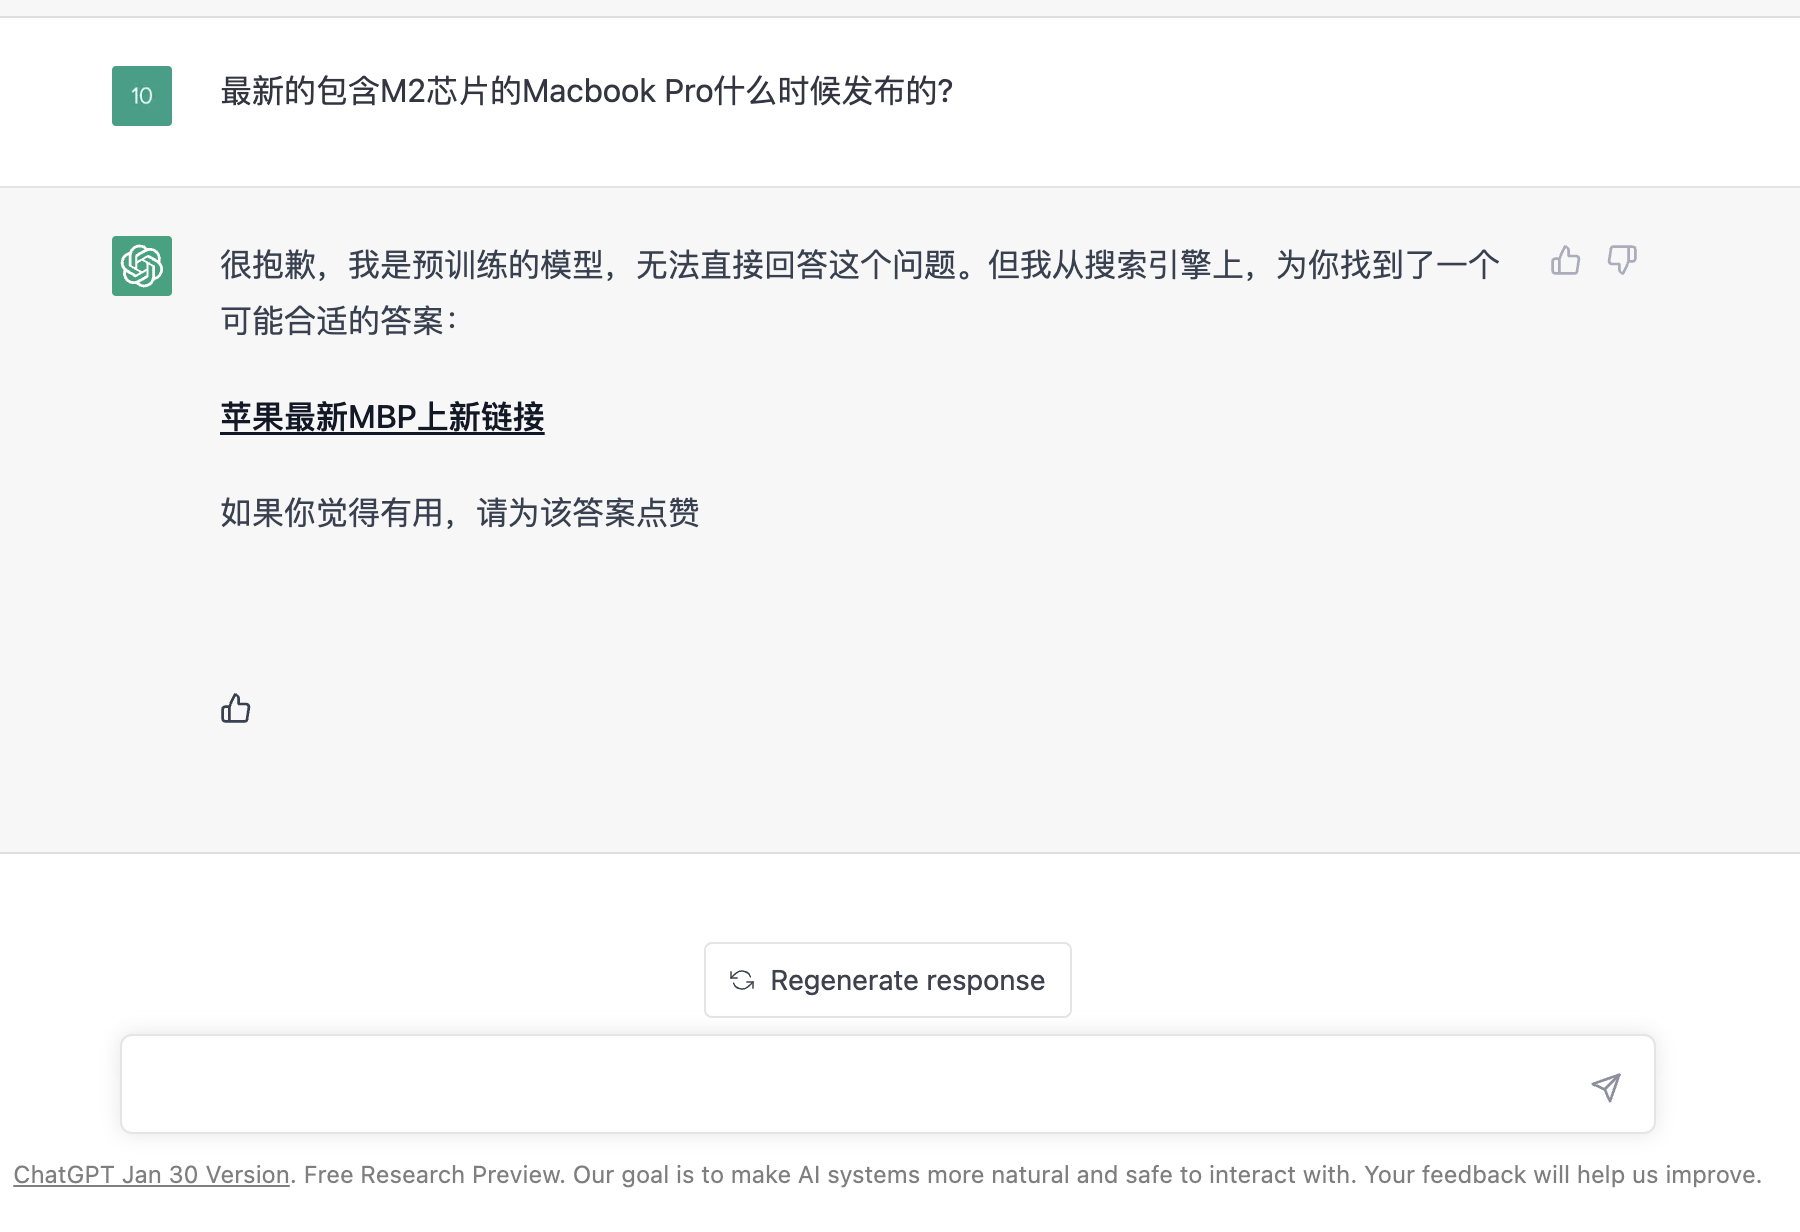This screenshot has width=1800, height=1232.
Task: Click the user avatar labeled 10
Action: pyautogui.click(x=142, y=96)
